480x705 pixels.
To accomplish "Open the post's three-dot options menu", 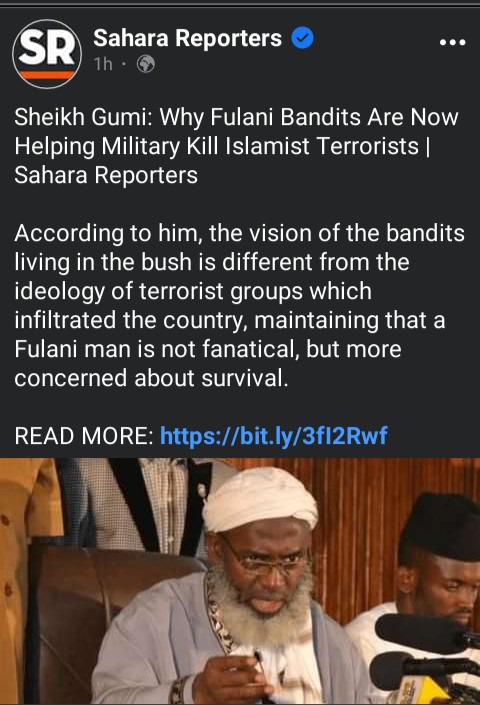I will click(453, 42).
